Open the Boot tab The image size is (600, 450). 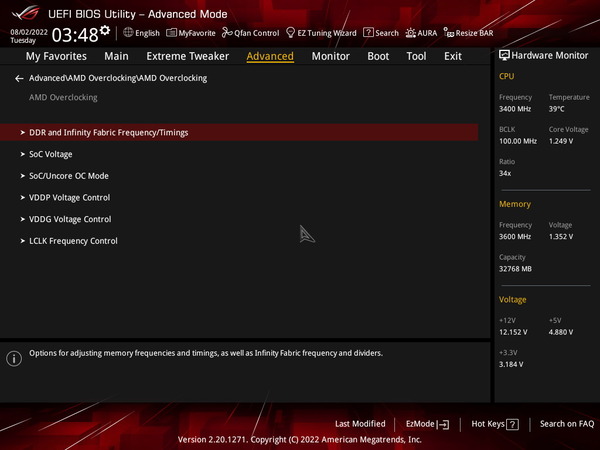378,56
